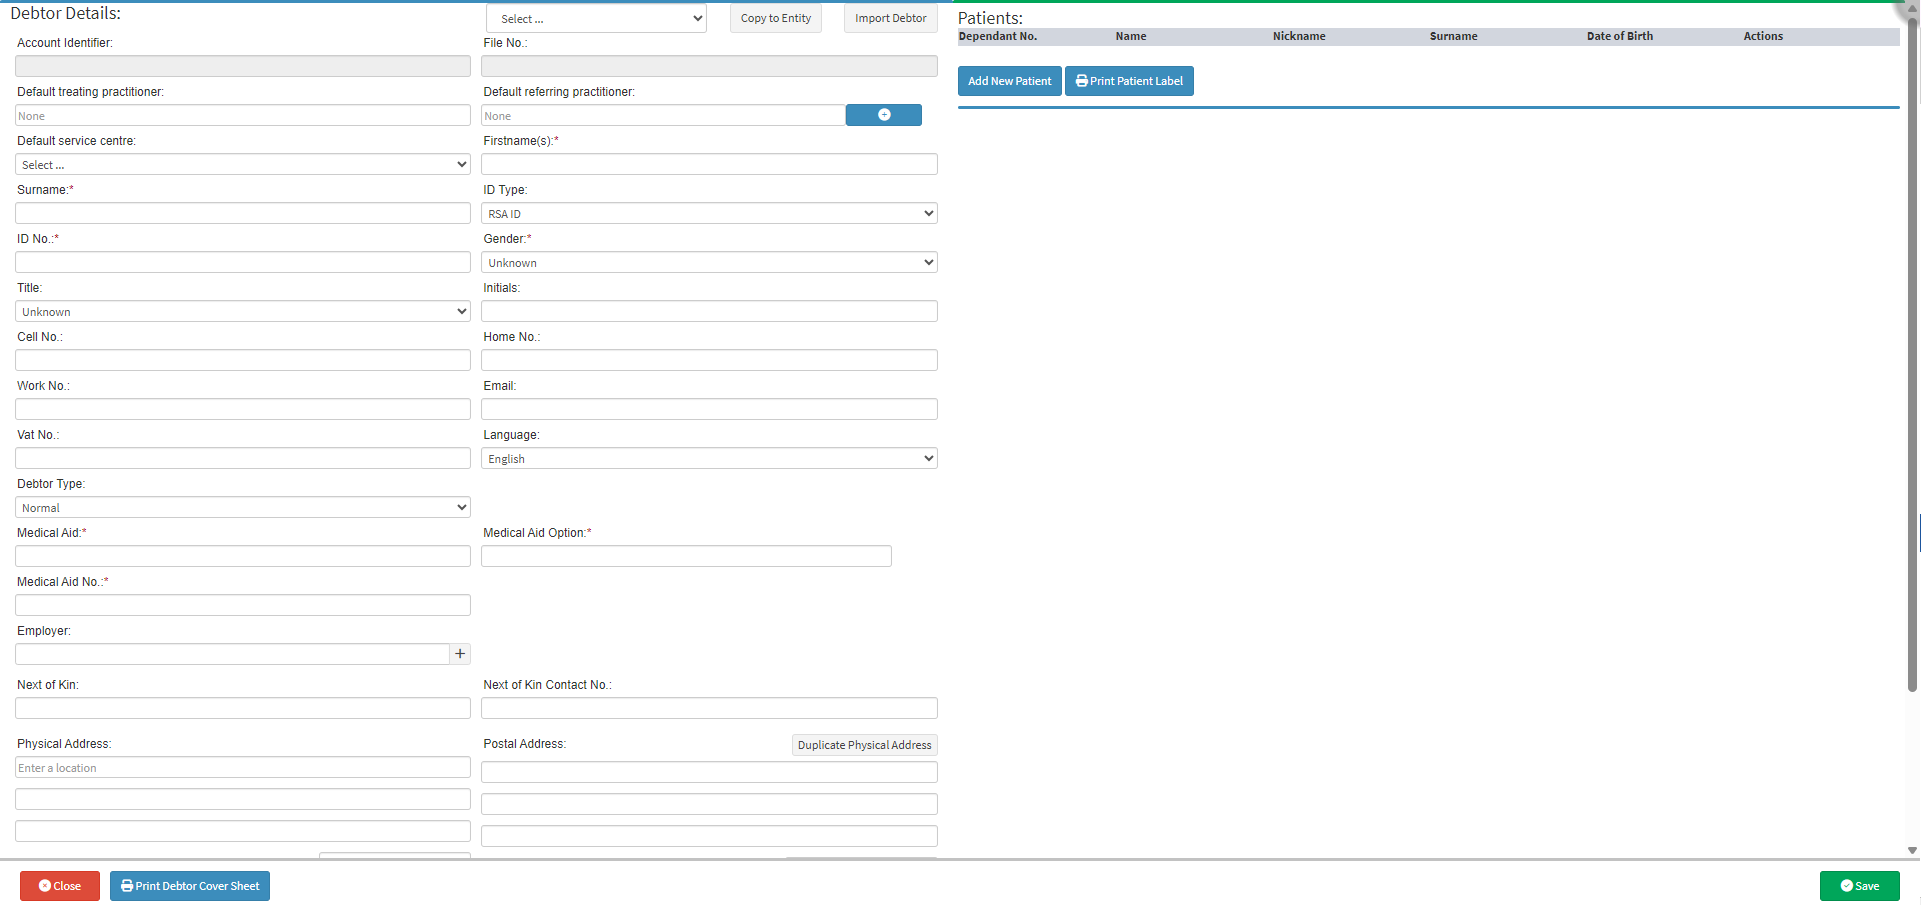Viewport: 1921px width, 905px height.
Task: Click the red Close button
Action: tap(60, 886)
